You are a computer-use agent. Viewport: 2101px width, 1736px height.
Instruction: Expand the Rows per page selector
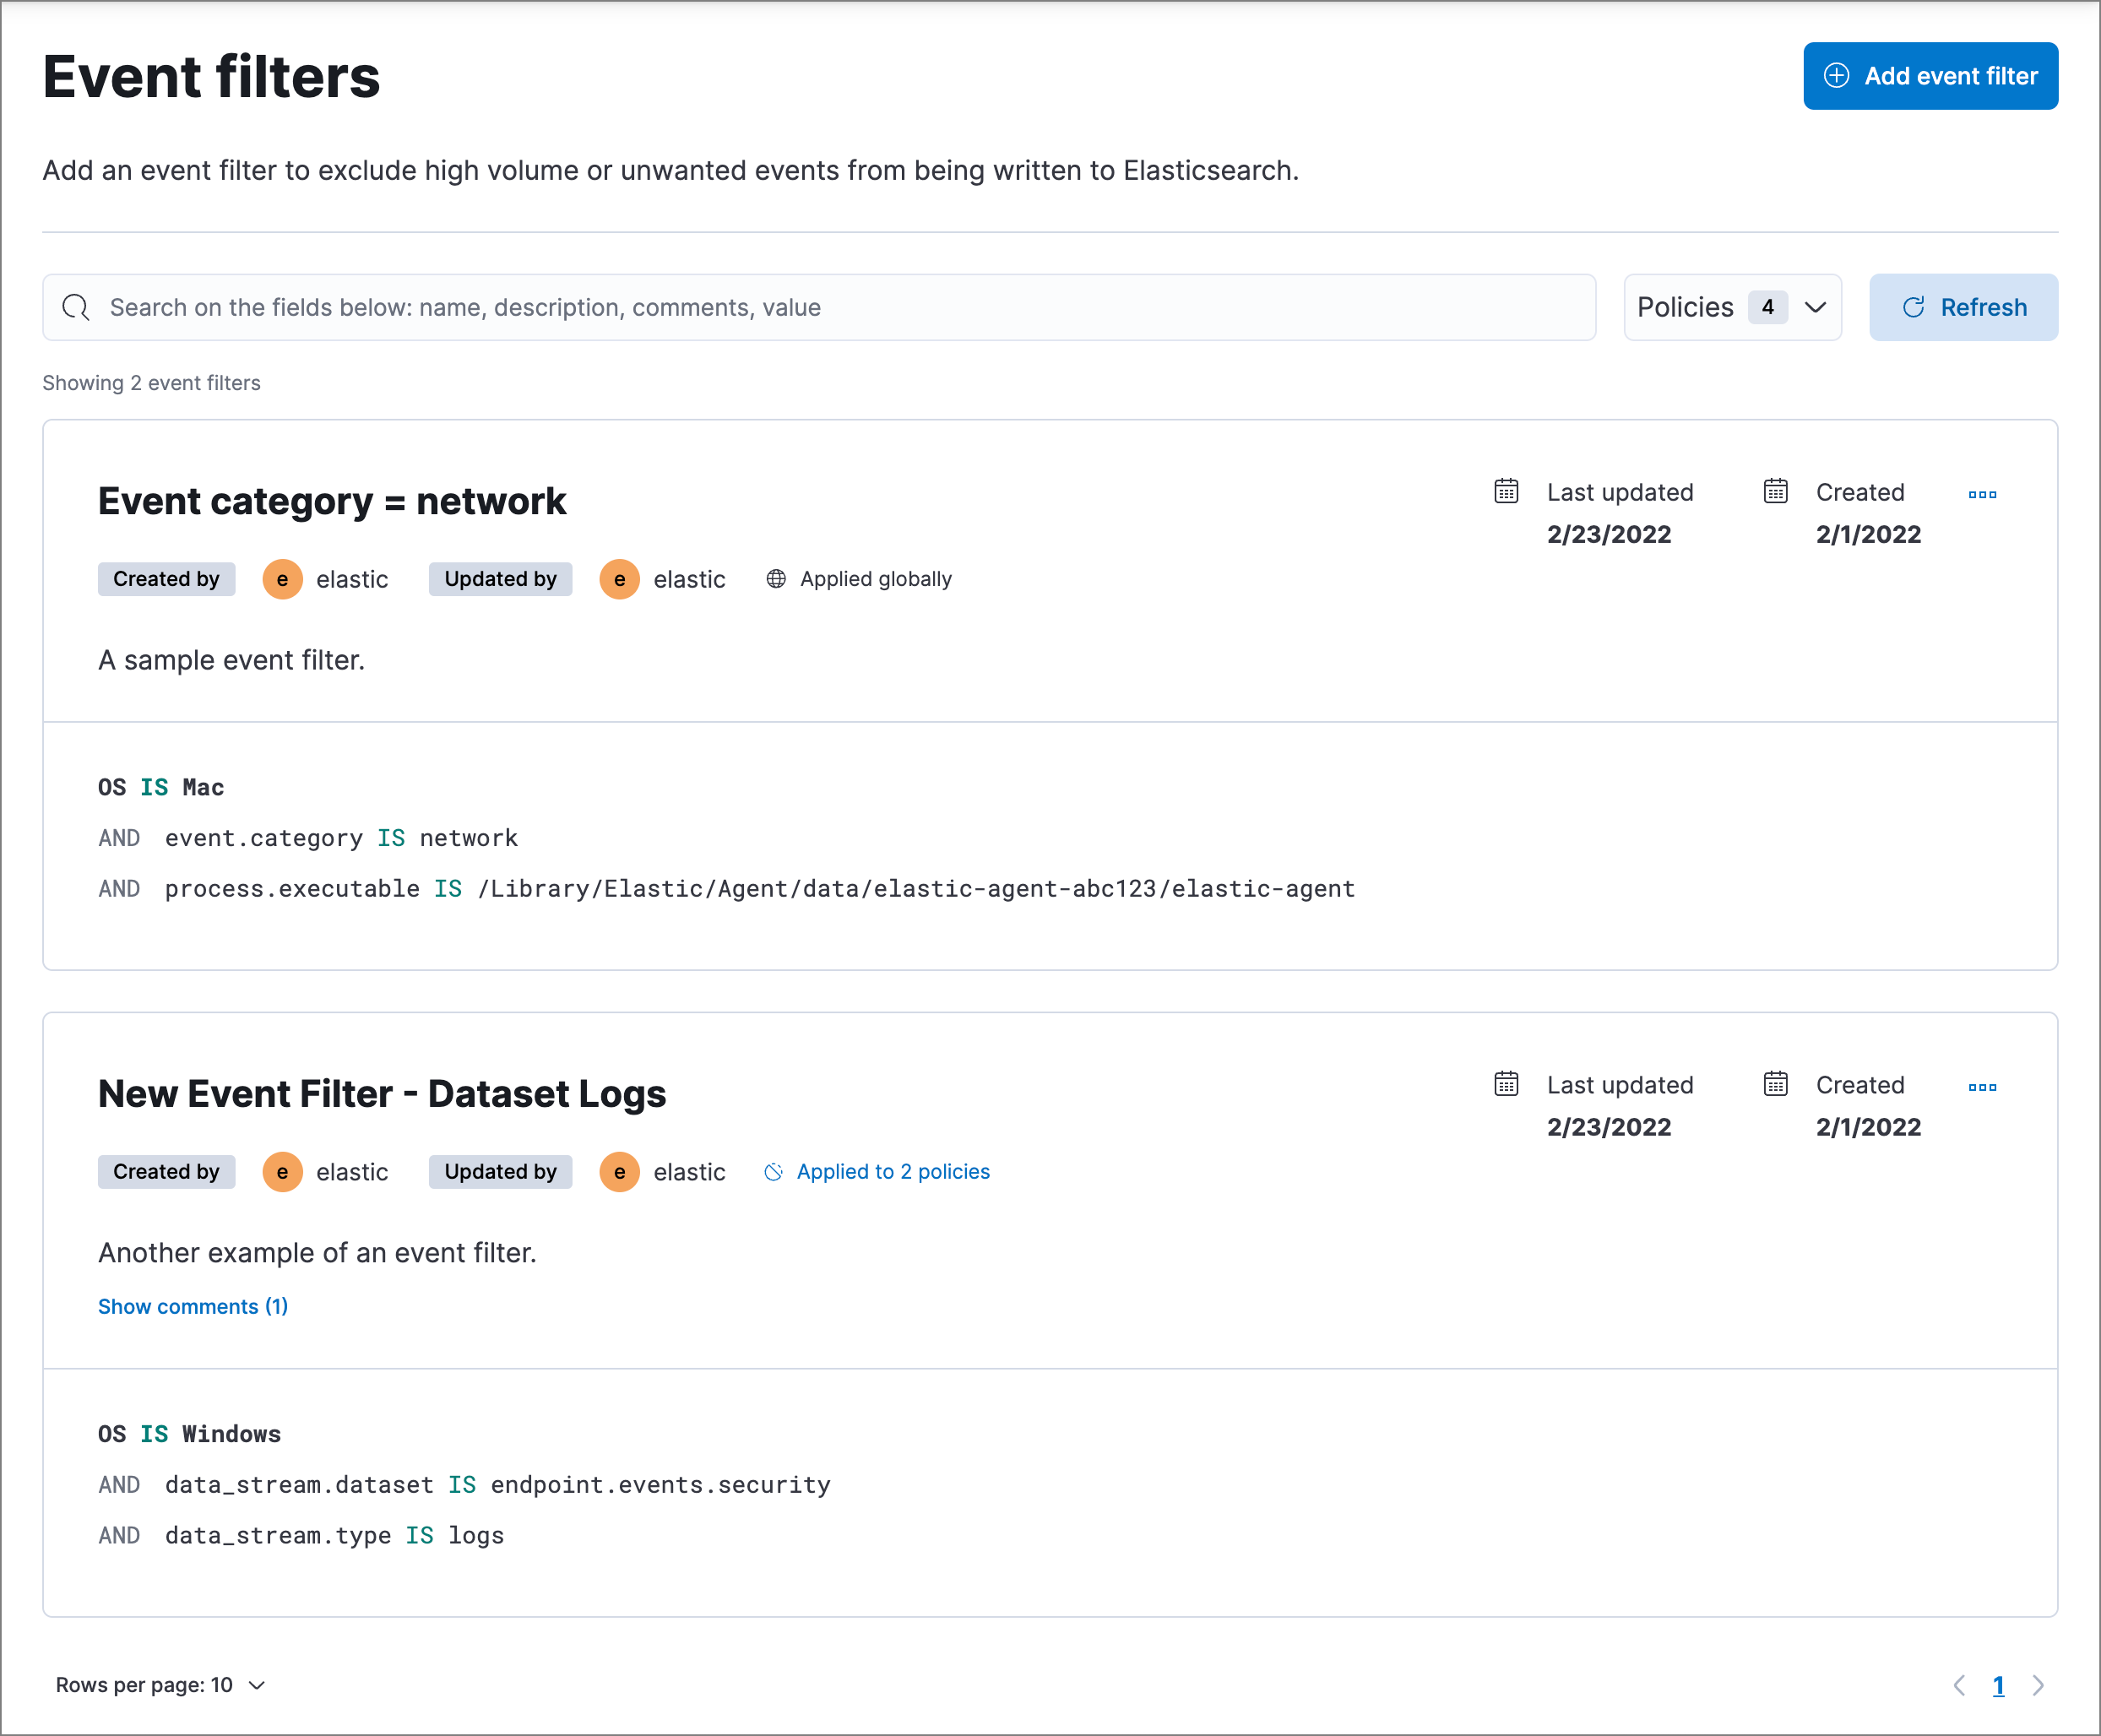tap(160, 1684)
